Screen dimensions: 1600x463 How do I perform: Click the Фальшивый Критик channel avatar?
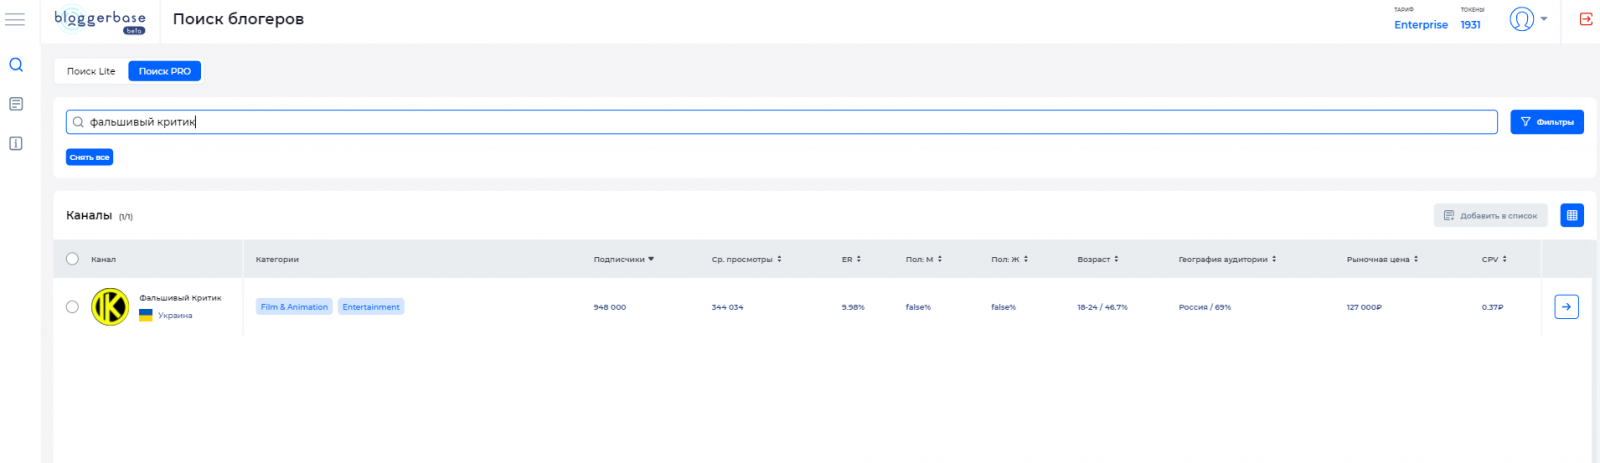pyautogui.click(x=110, y=307)
